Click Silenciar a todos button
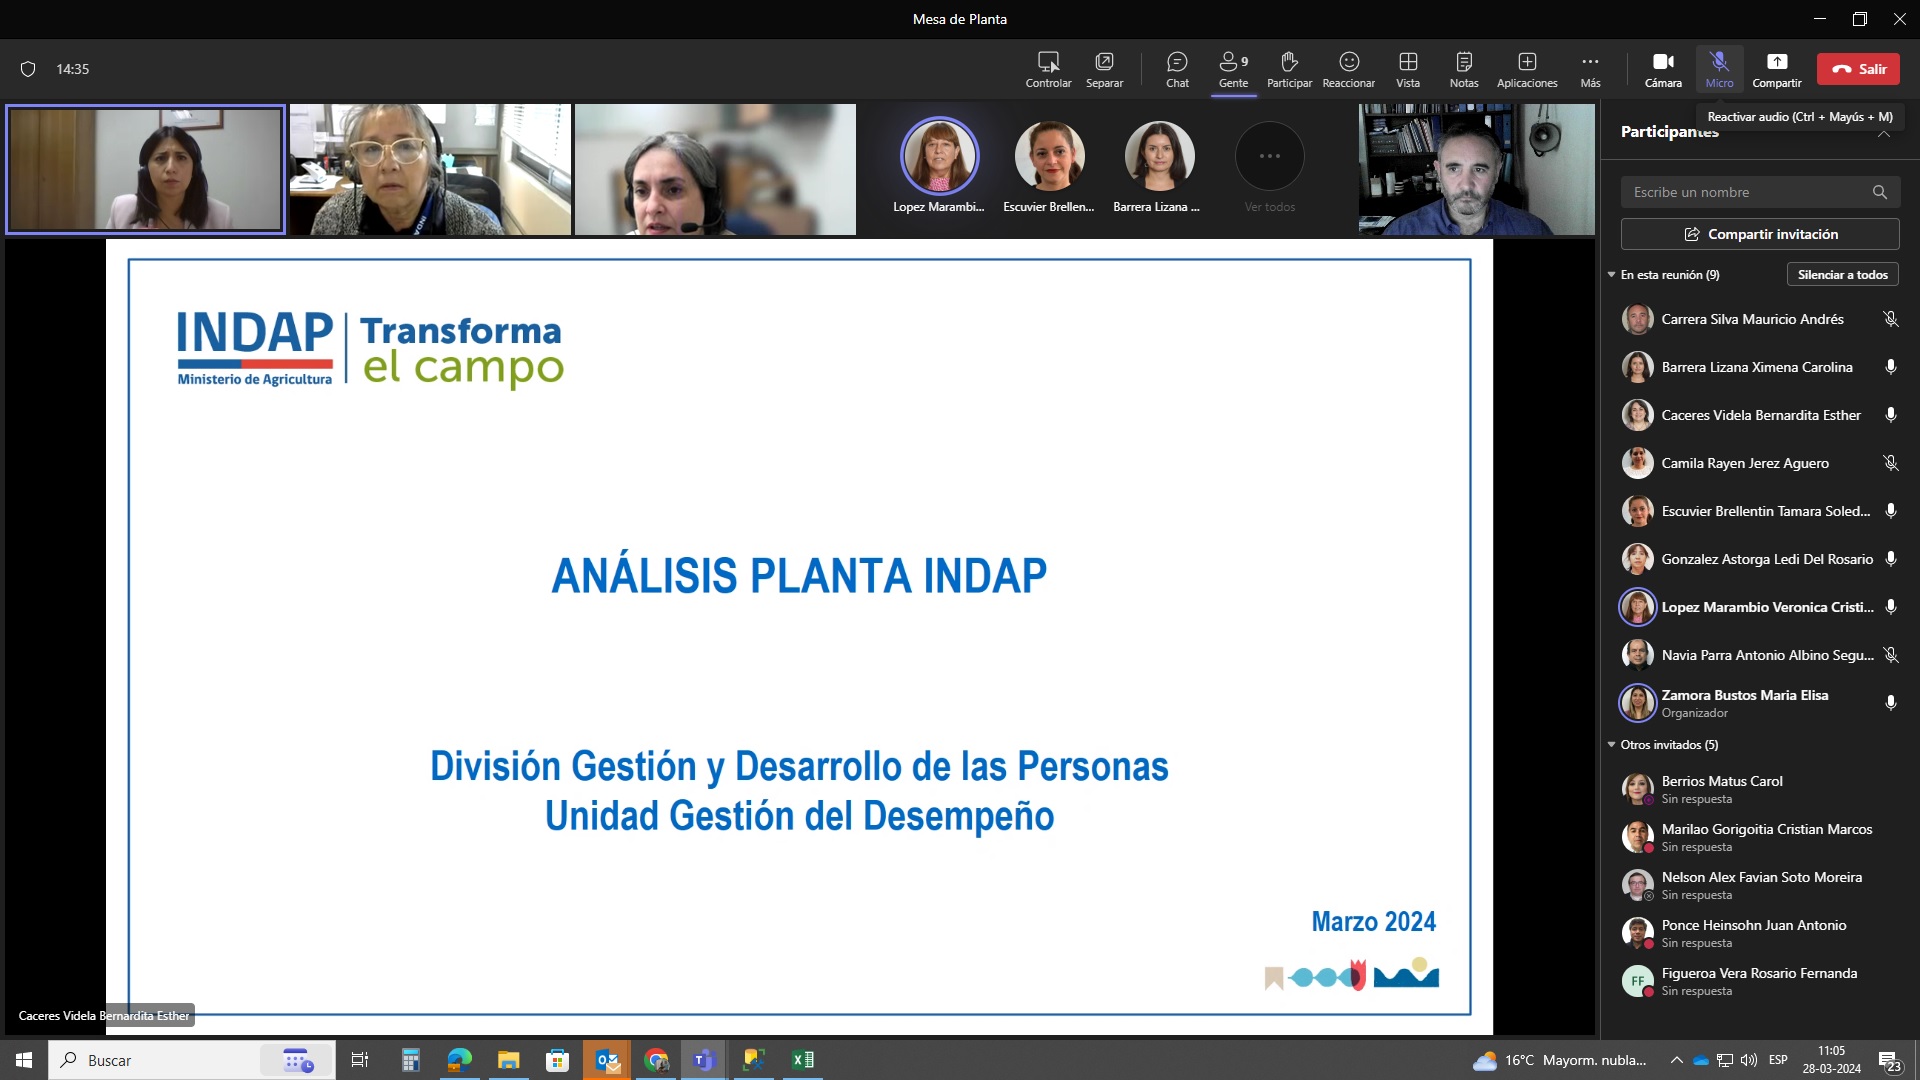 pyautogui.click(x=1842, y=274)
